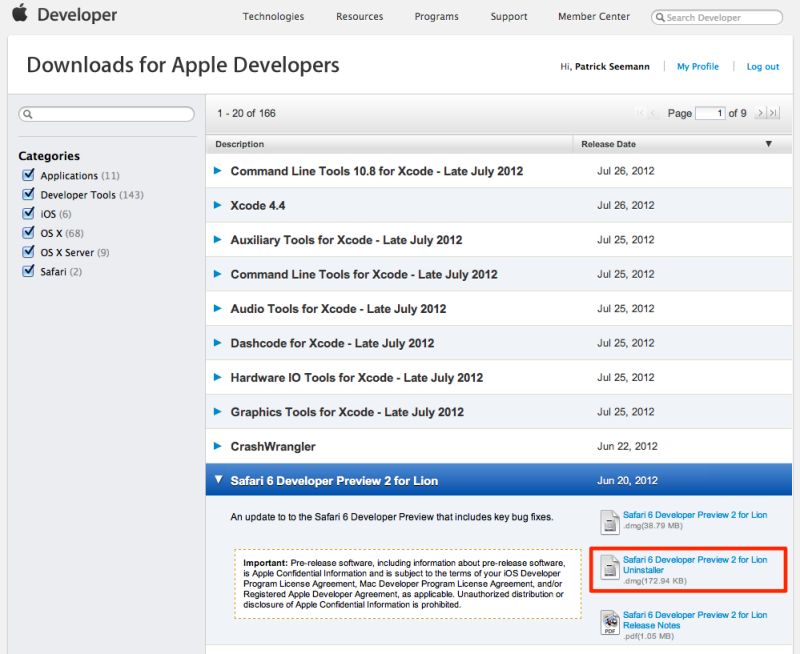Jump to the last page arrow
Screen dimensions: 800x654
point(774,113)
